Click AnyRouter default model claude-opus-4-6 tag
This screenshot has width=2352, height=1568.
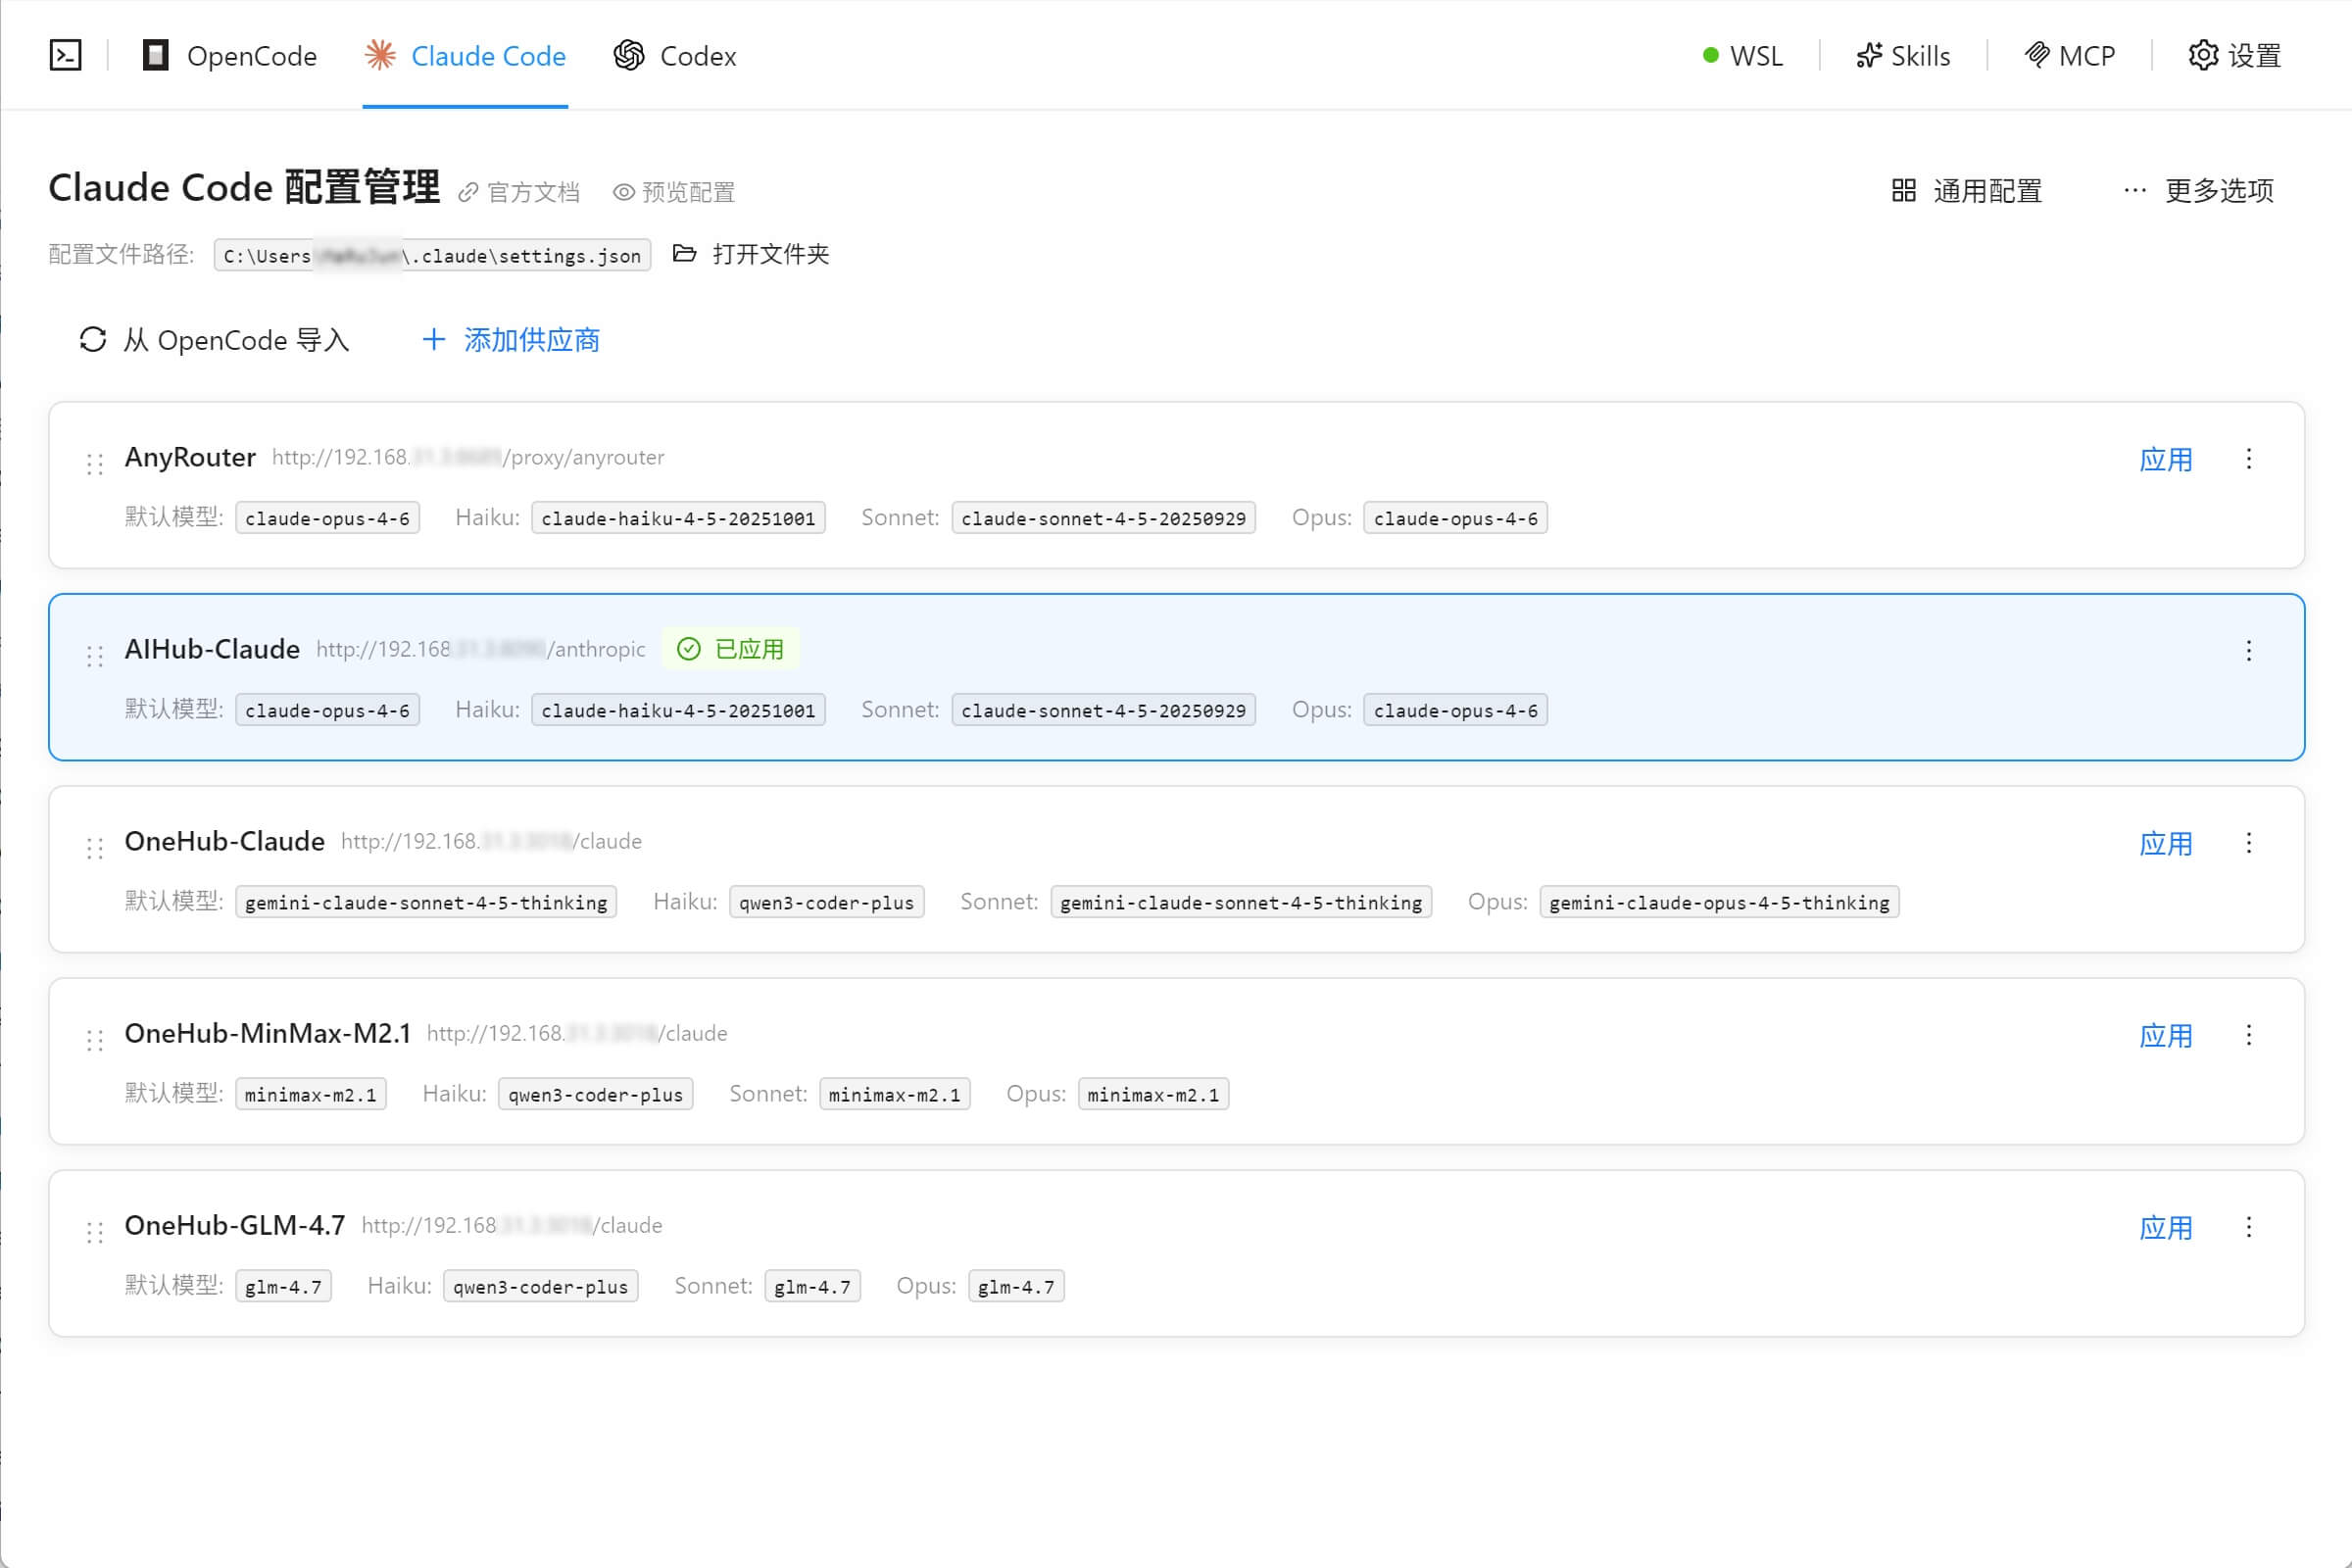(328, 518)
